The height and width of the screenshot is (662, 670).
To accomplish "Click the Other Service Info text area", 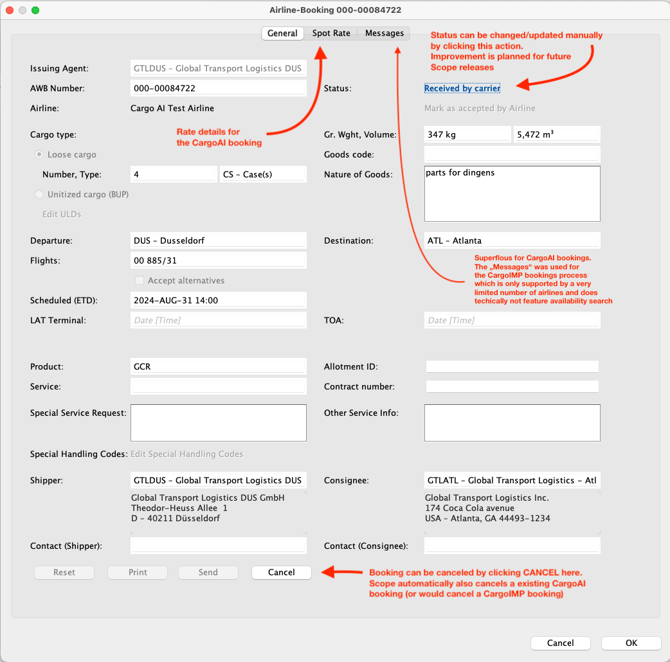I will (512, 423).
